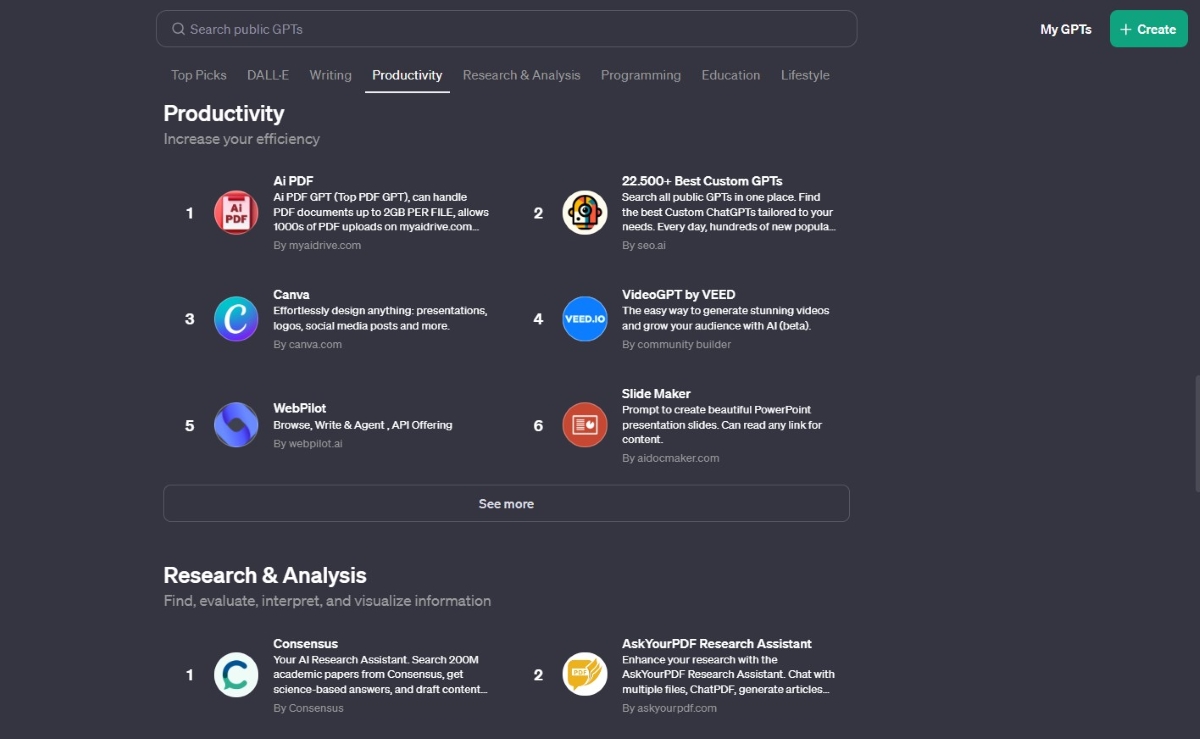Click the Productivity section heading
The width and height of the screenshot is (1200, 739).
[x=224, y=113]
